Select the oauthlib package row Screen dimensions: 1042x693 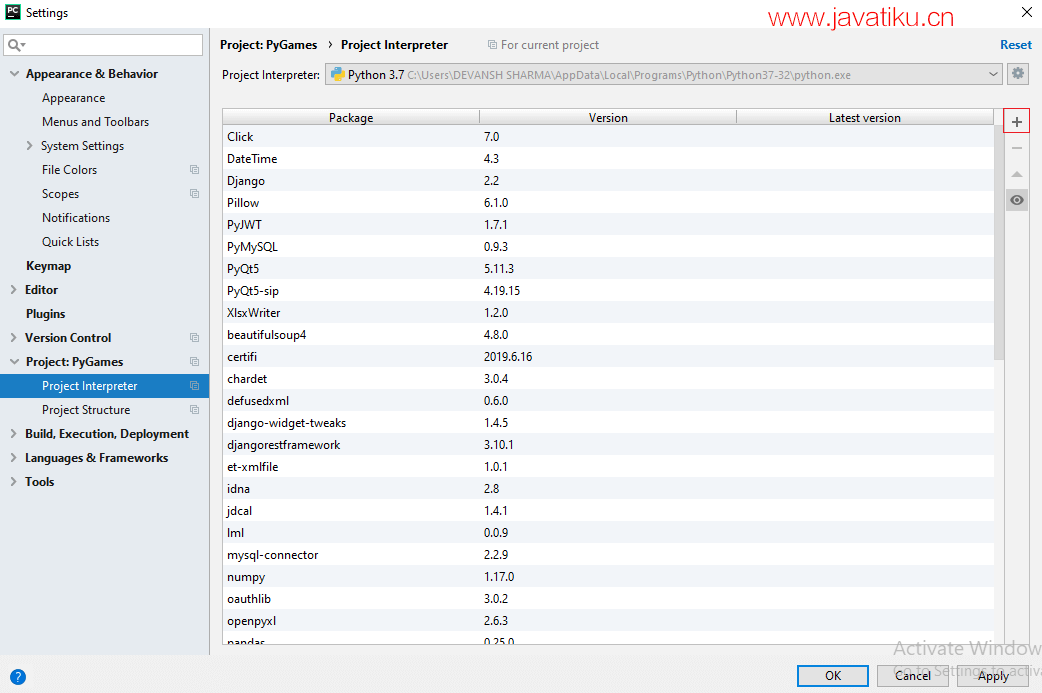pos(608,598)
